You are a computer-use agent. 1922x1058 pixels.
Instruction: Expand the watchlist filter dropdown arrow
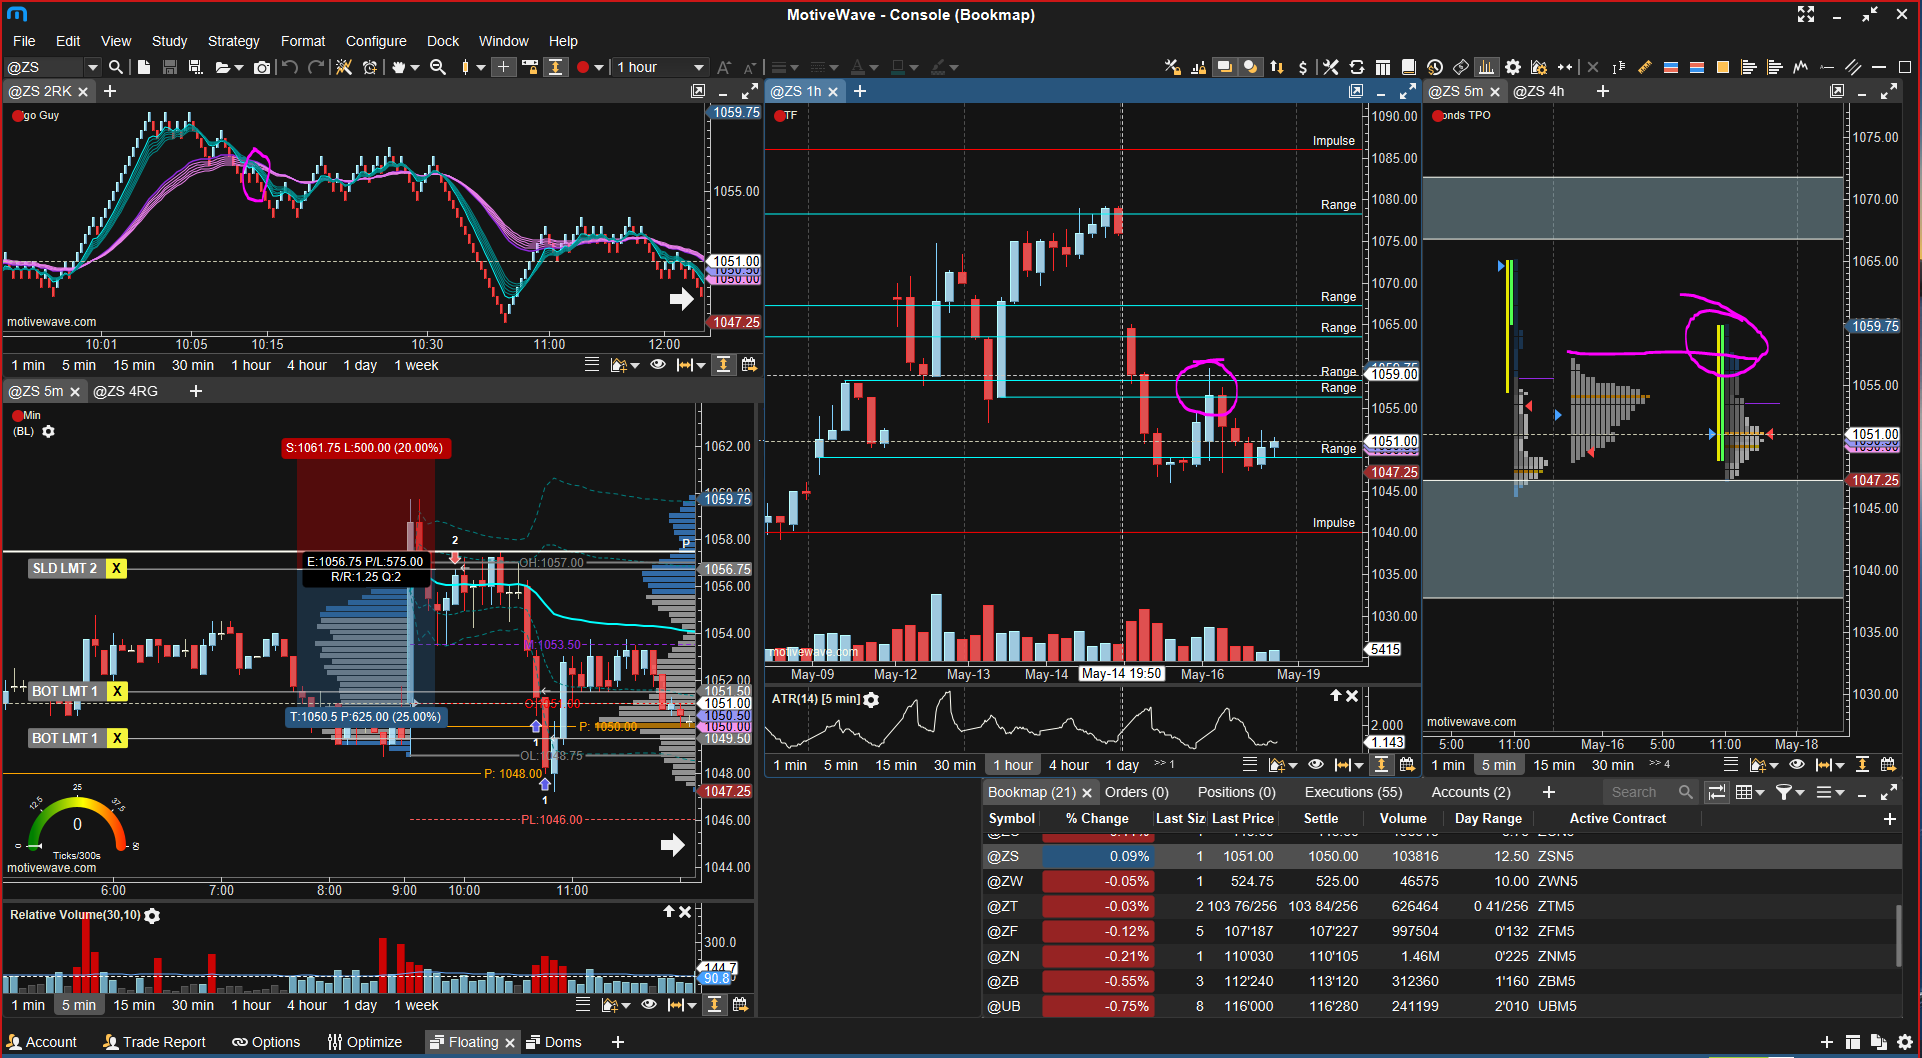point(1801,792)
